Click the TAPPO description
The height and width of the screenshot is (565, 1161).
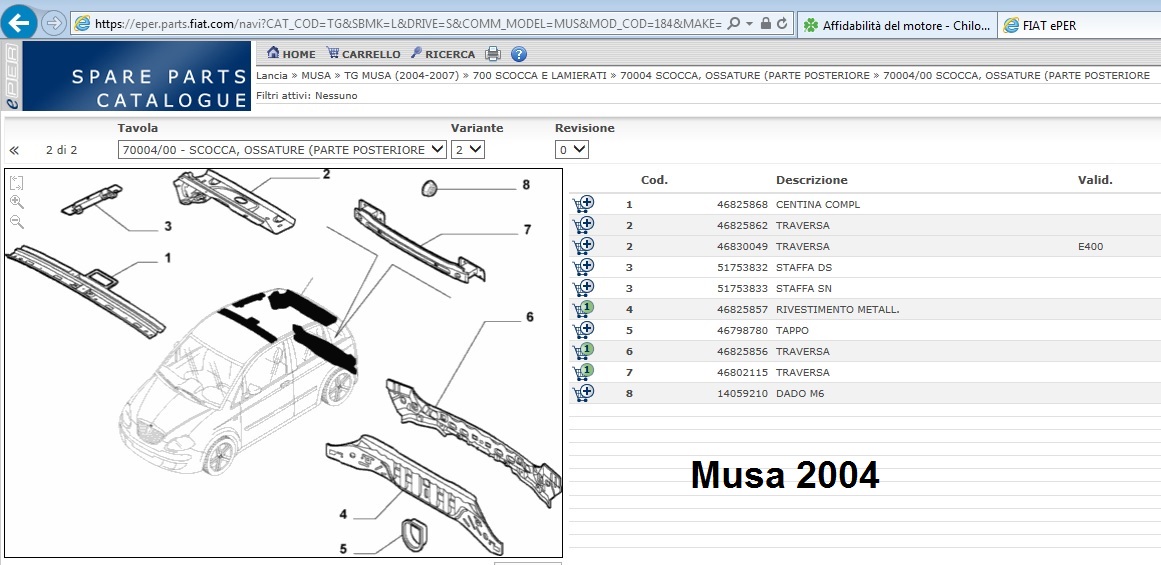[x=792, y=330]
